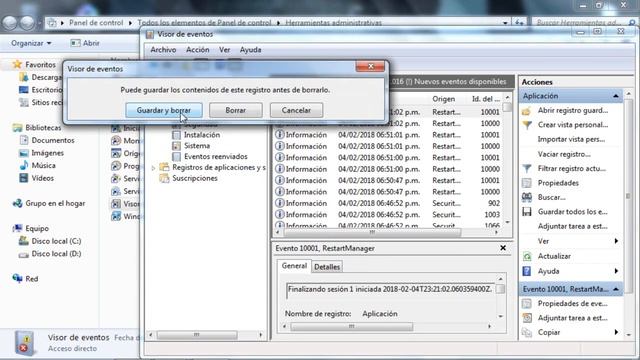Screen dimensions: 640x360
Task: Click Propiedades icon under Aplicación
Action: 527,183
